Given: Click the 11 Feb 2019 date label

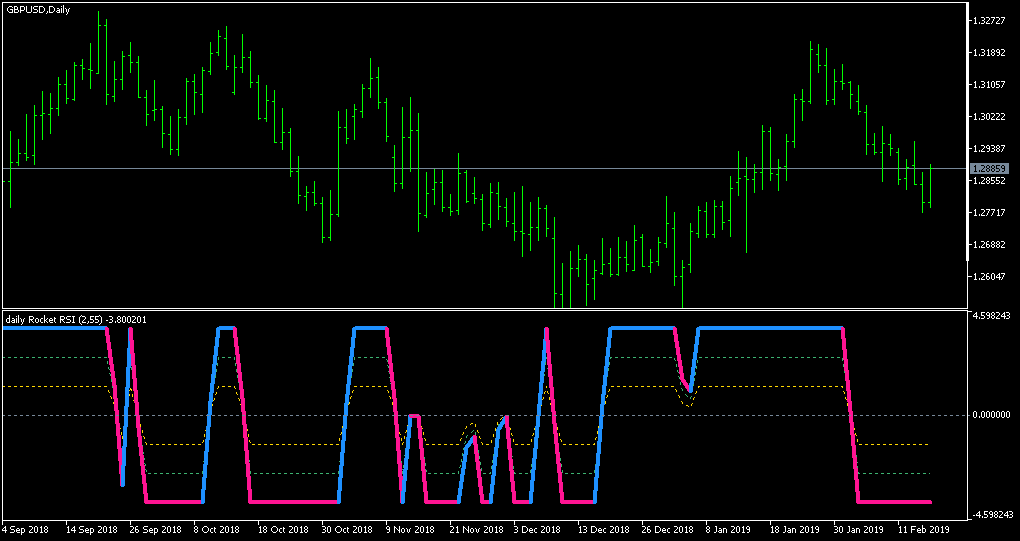Looking at the screenshot, I should tap(923, 529).
